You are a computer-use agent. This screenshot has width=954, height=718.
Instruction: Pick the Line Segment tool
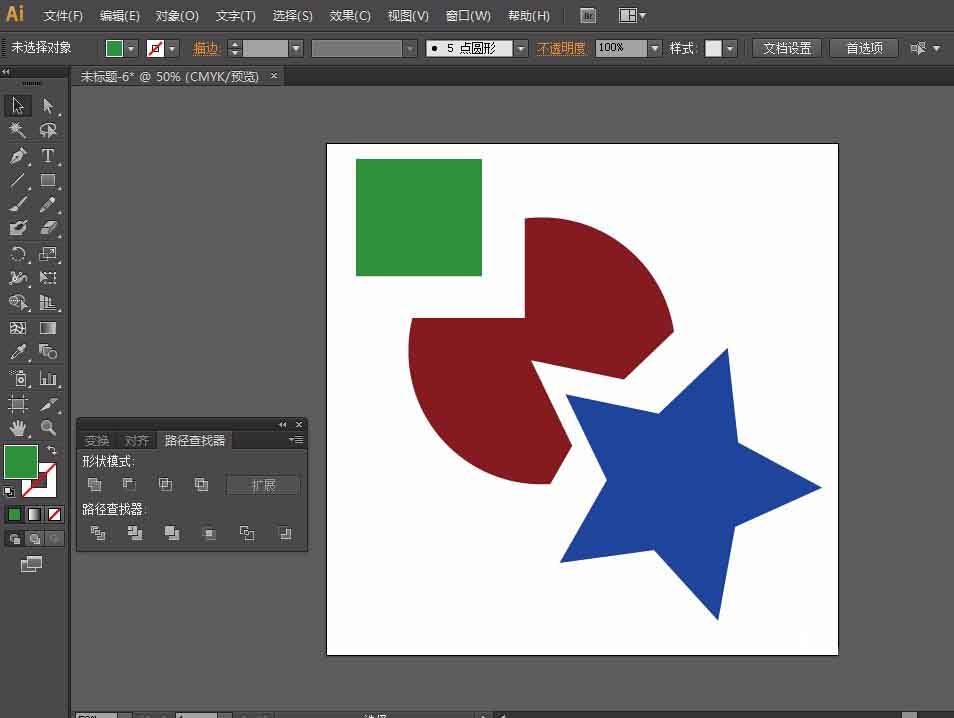pyautogui.click(x=18, y=180)
